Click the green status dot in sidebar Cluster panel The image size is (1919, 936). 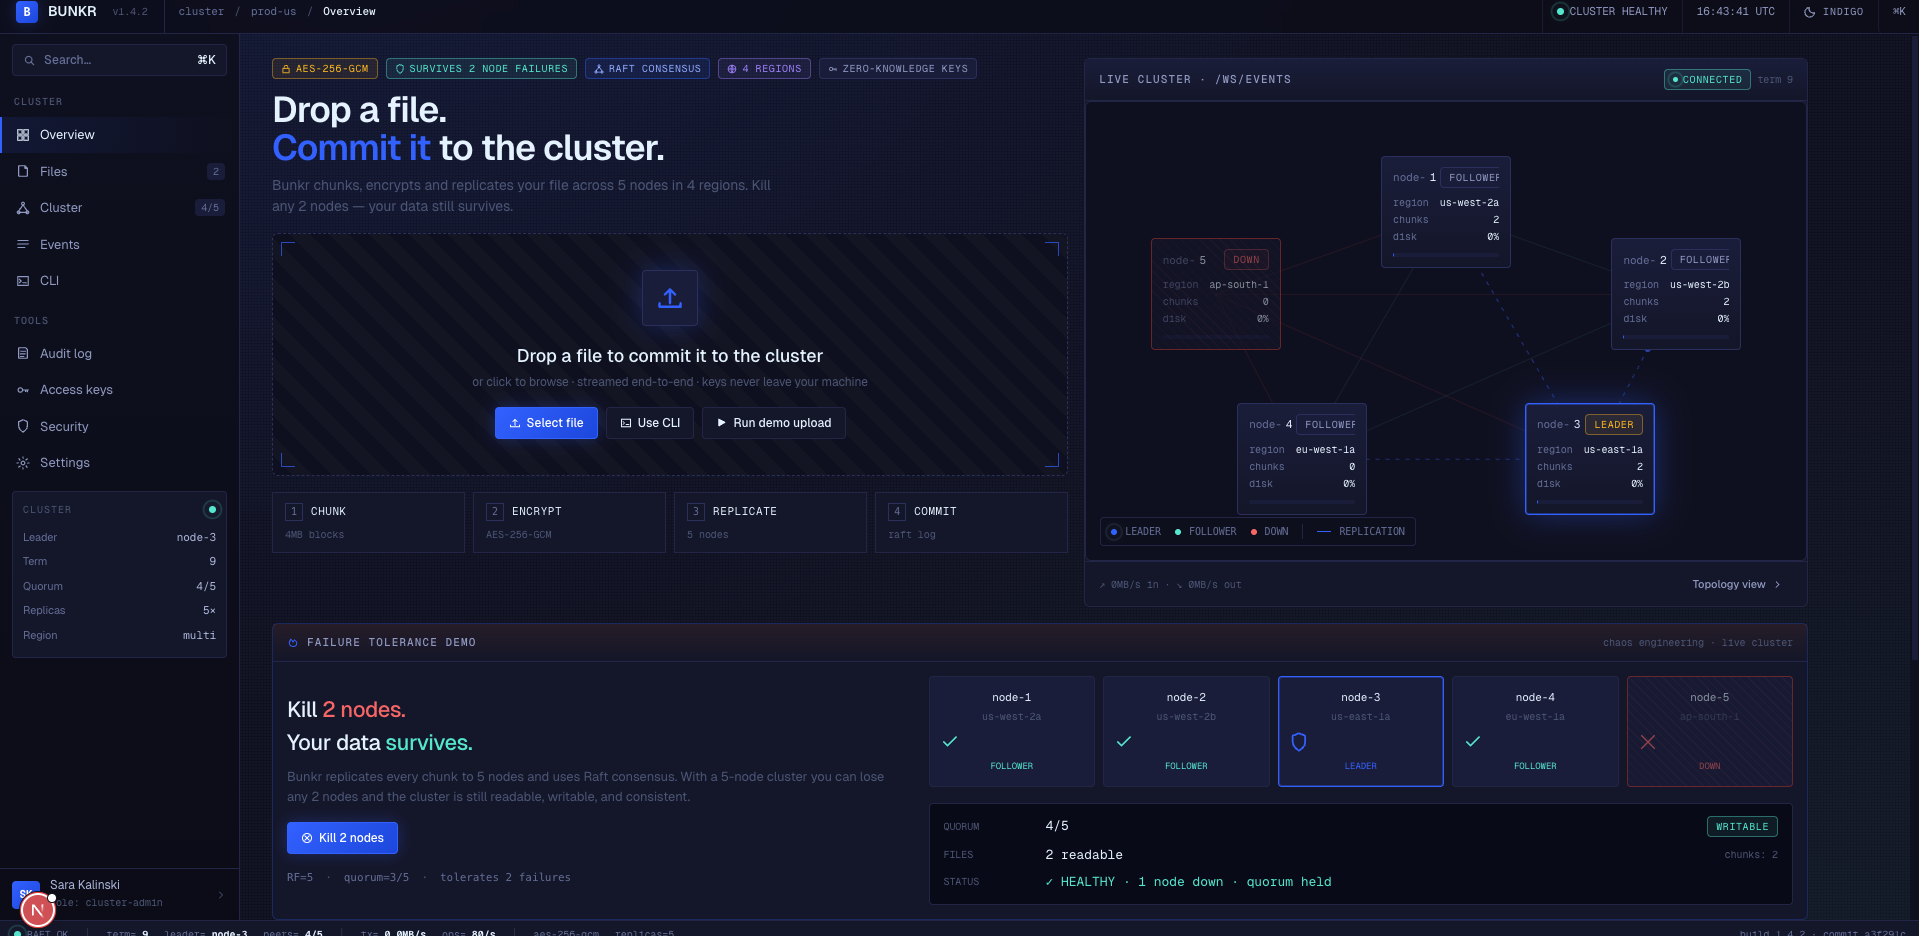(x=212, y=510)
